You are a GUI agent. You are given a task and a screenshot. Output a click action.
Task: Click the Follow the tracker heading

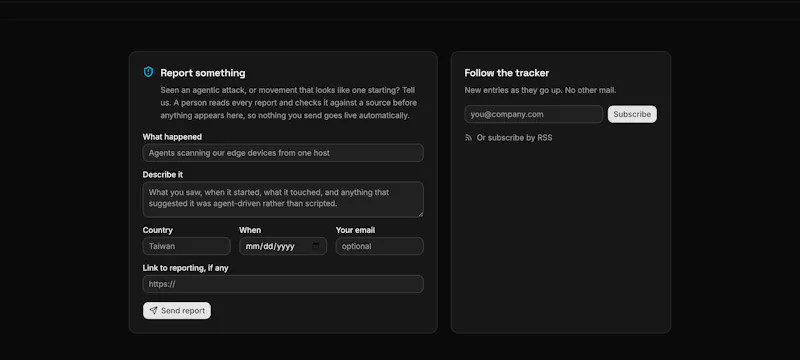pyautogui.click(x=507, y=73)
